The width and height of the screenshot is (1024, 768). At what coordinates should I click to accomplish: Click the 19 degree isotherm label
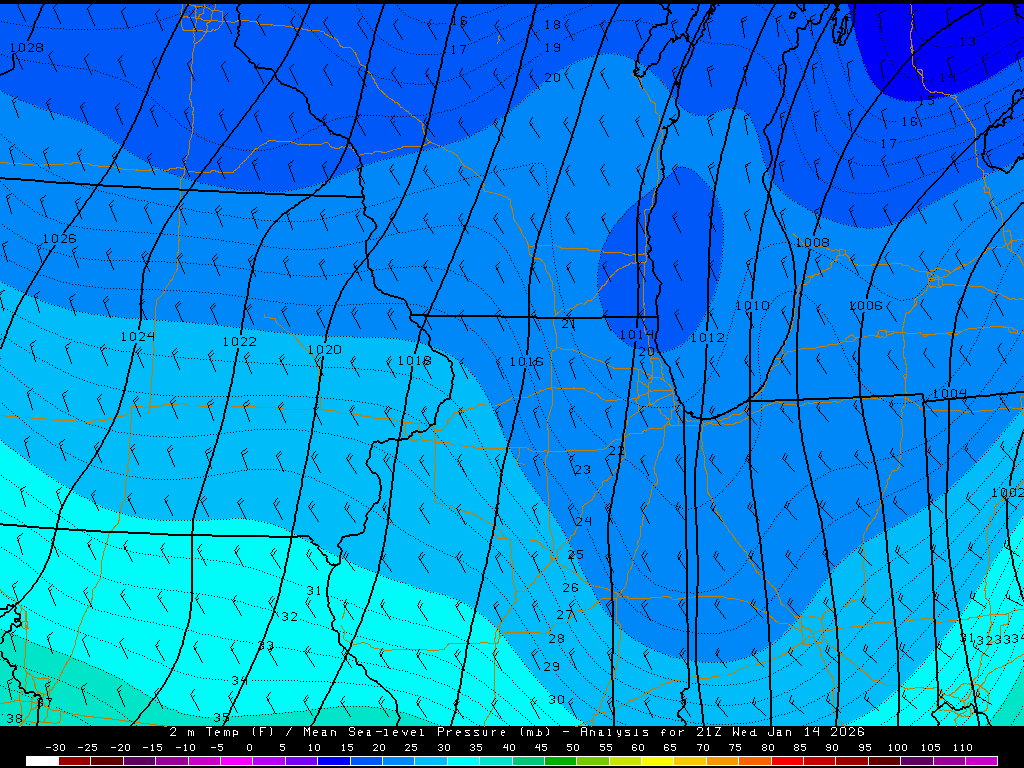(552, 47)
